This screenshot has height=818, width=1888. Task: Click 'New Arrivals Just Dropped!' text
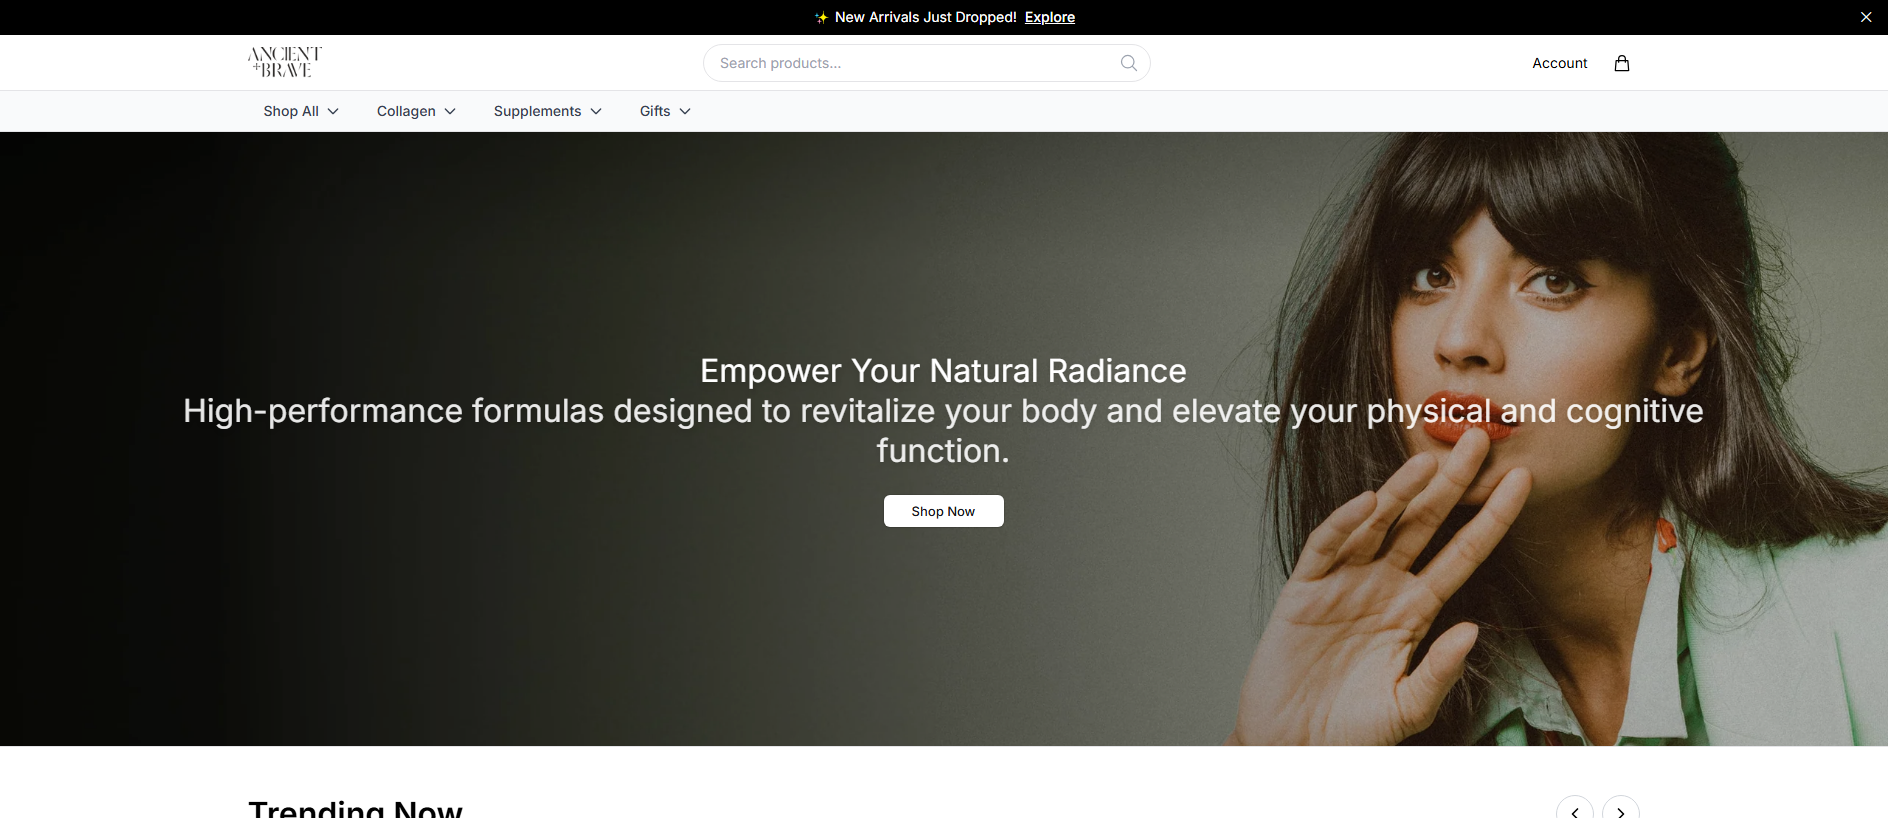pyautogui.click(x=925, y=17)
